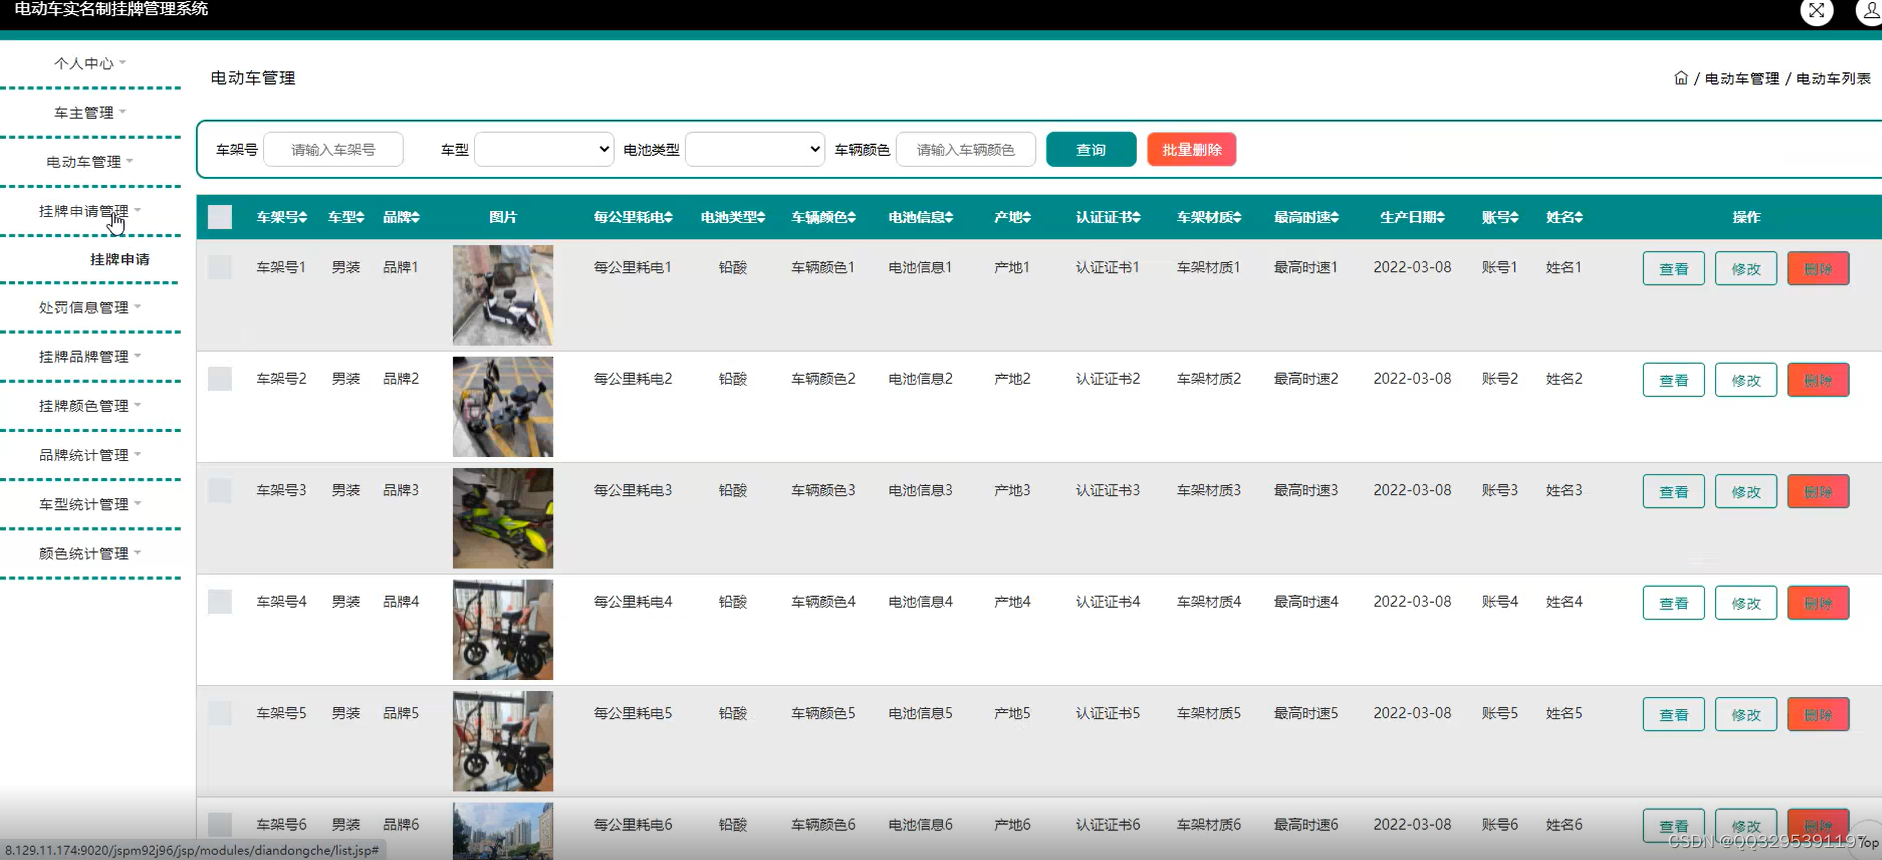Edit the 车架号3 row
This screenshot has width=1882, height=860.
click(x=1746, y=491)
